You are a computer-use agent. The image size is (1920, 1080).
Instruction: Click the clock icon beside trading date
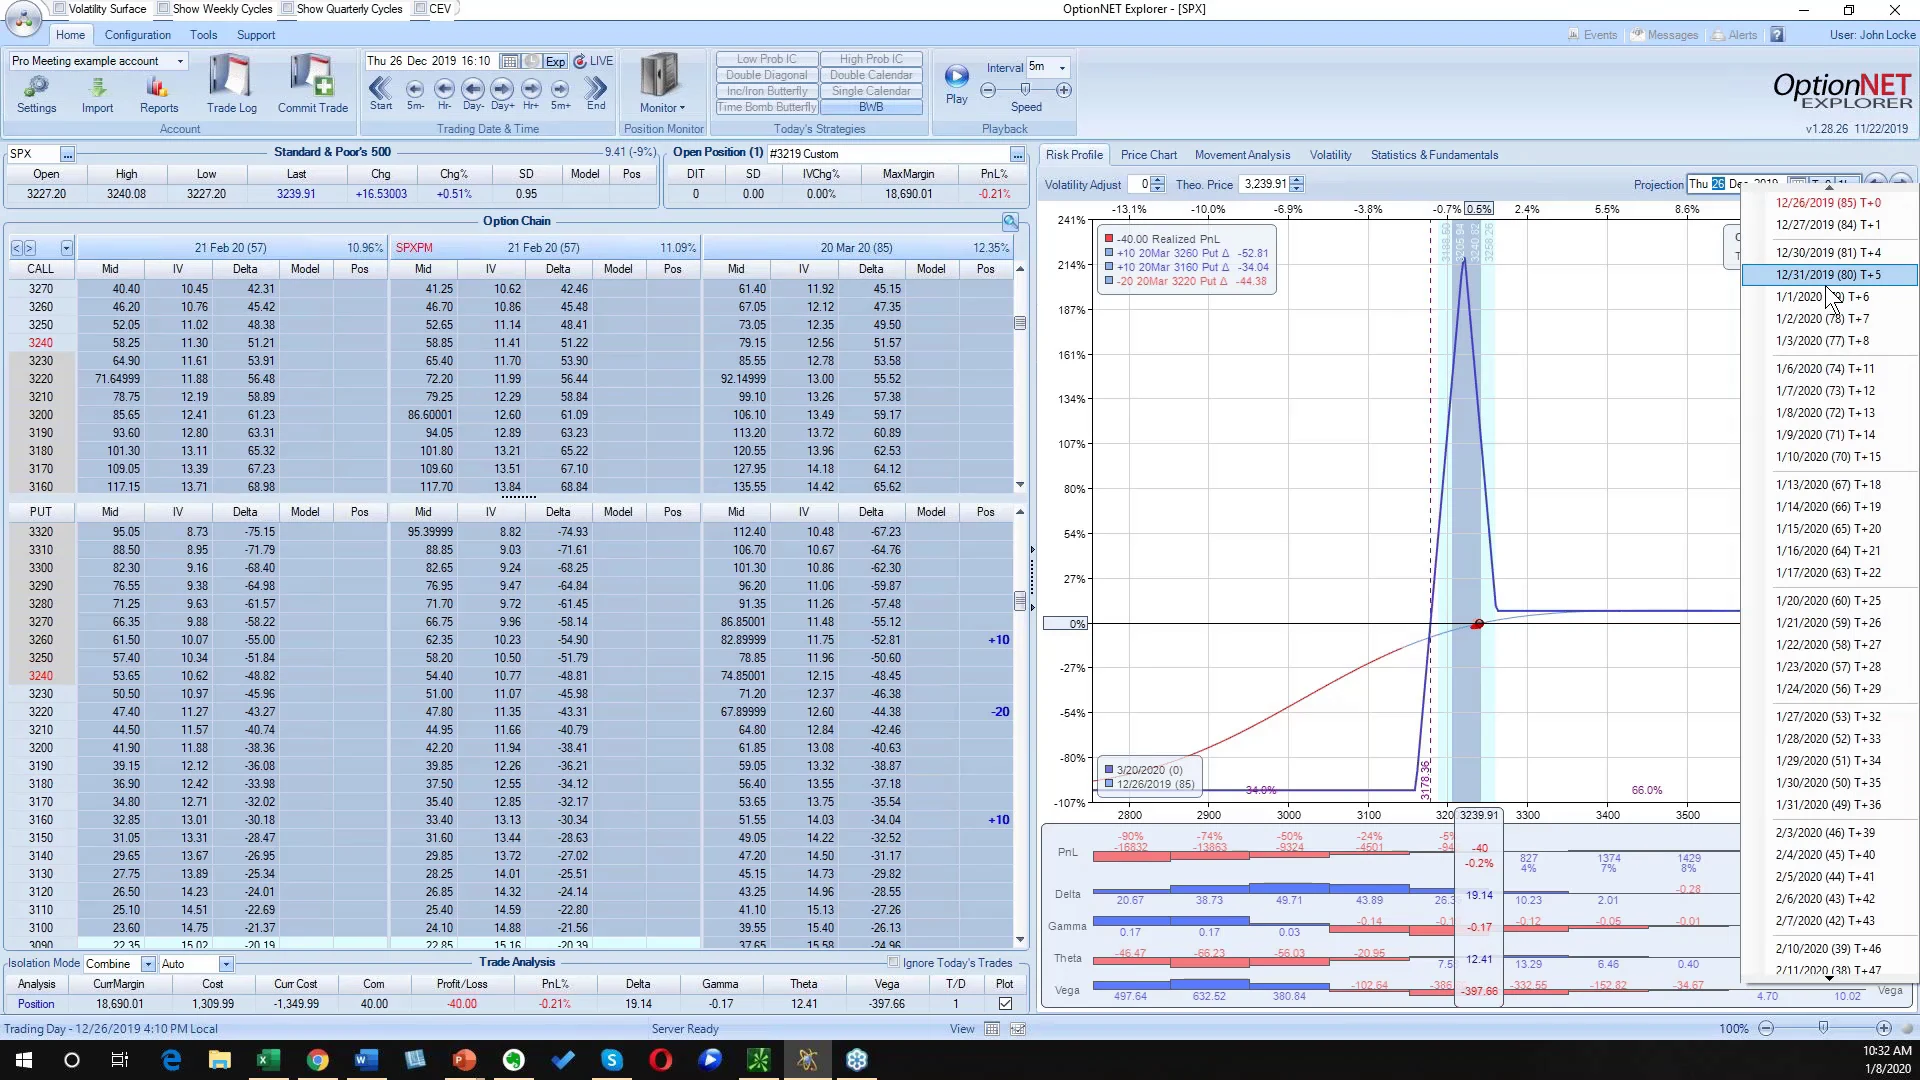pos(532,61)
